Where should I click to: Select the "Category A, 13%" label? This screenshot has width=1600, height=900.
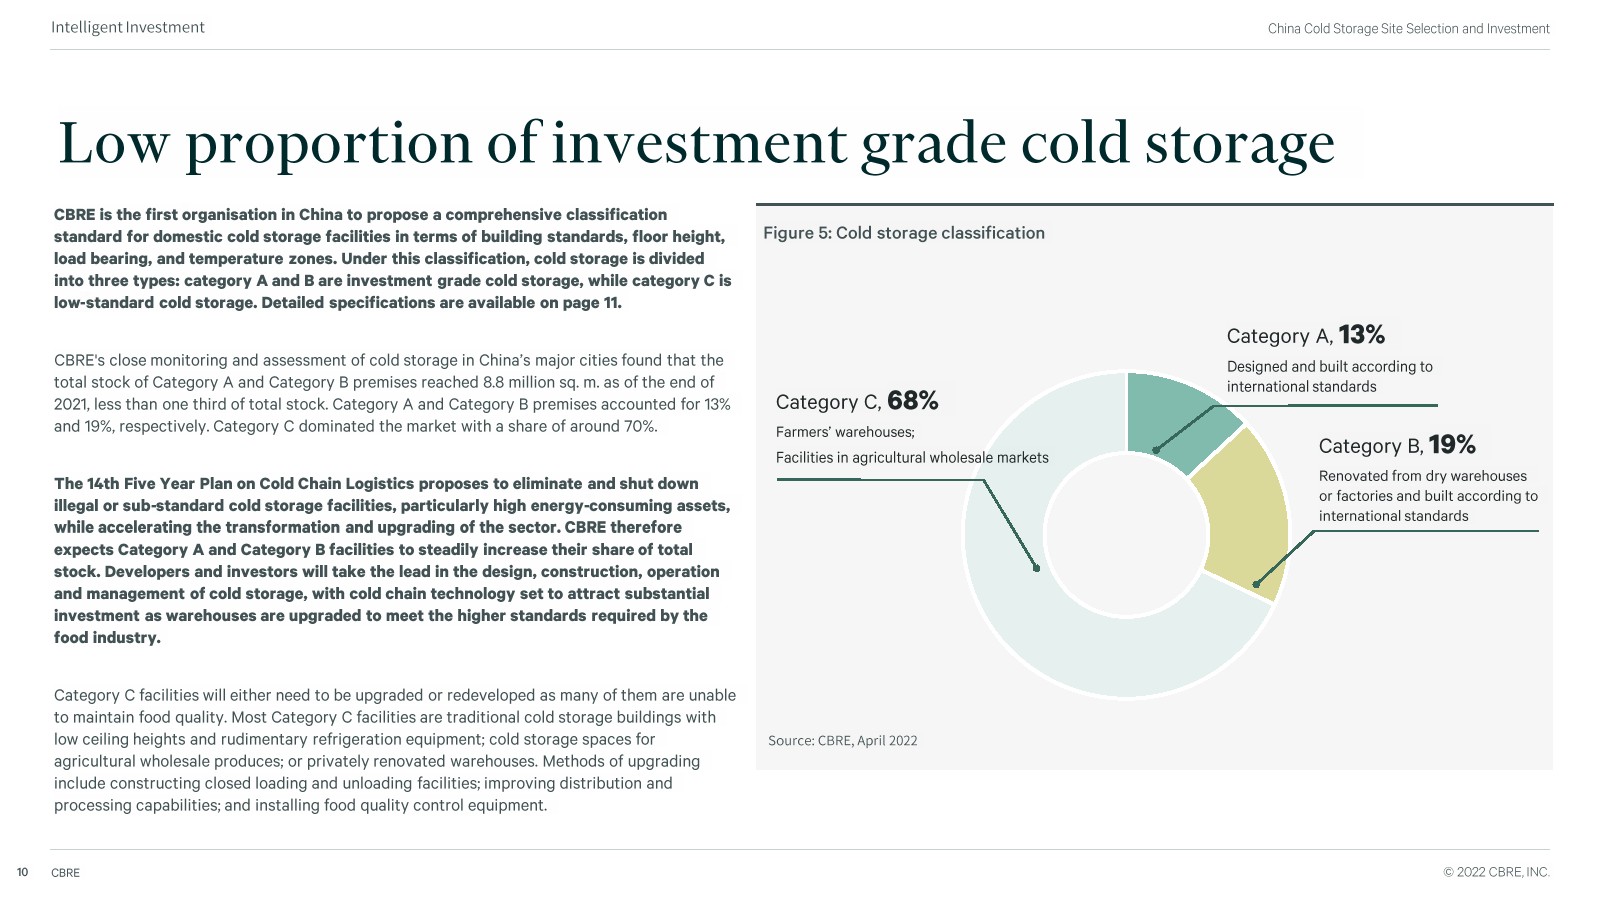pos(1305,336)
